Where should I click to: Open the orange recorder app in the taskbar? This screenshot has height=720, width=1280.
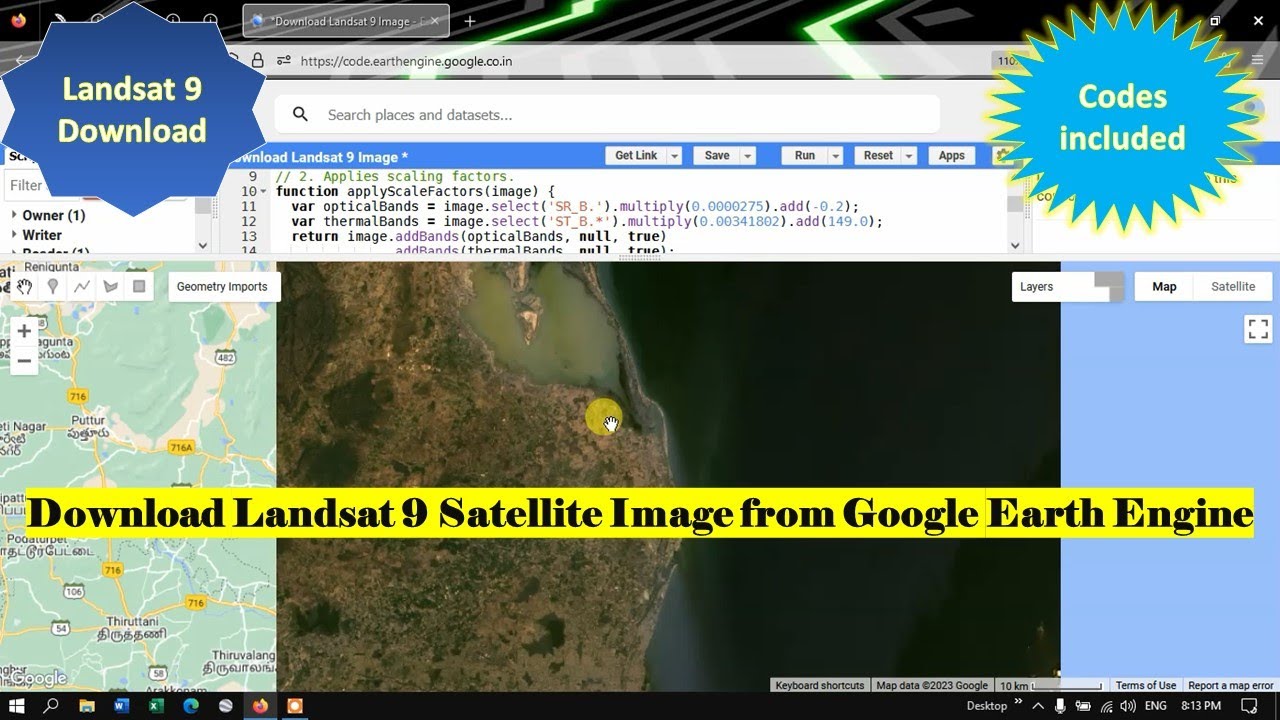click(x=295, y=705)
